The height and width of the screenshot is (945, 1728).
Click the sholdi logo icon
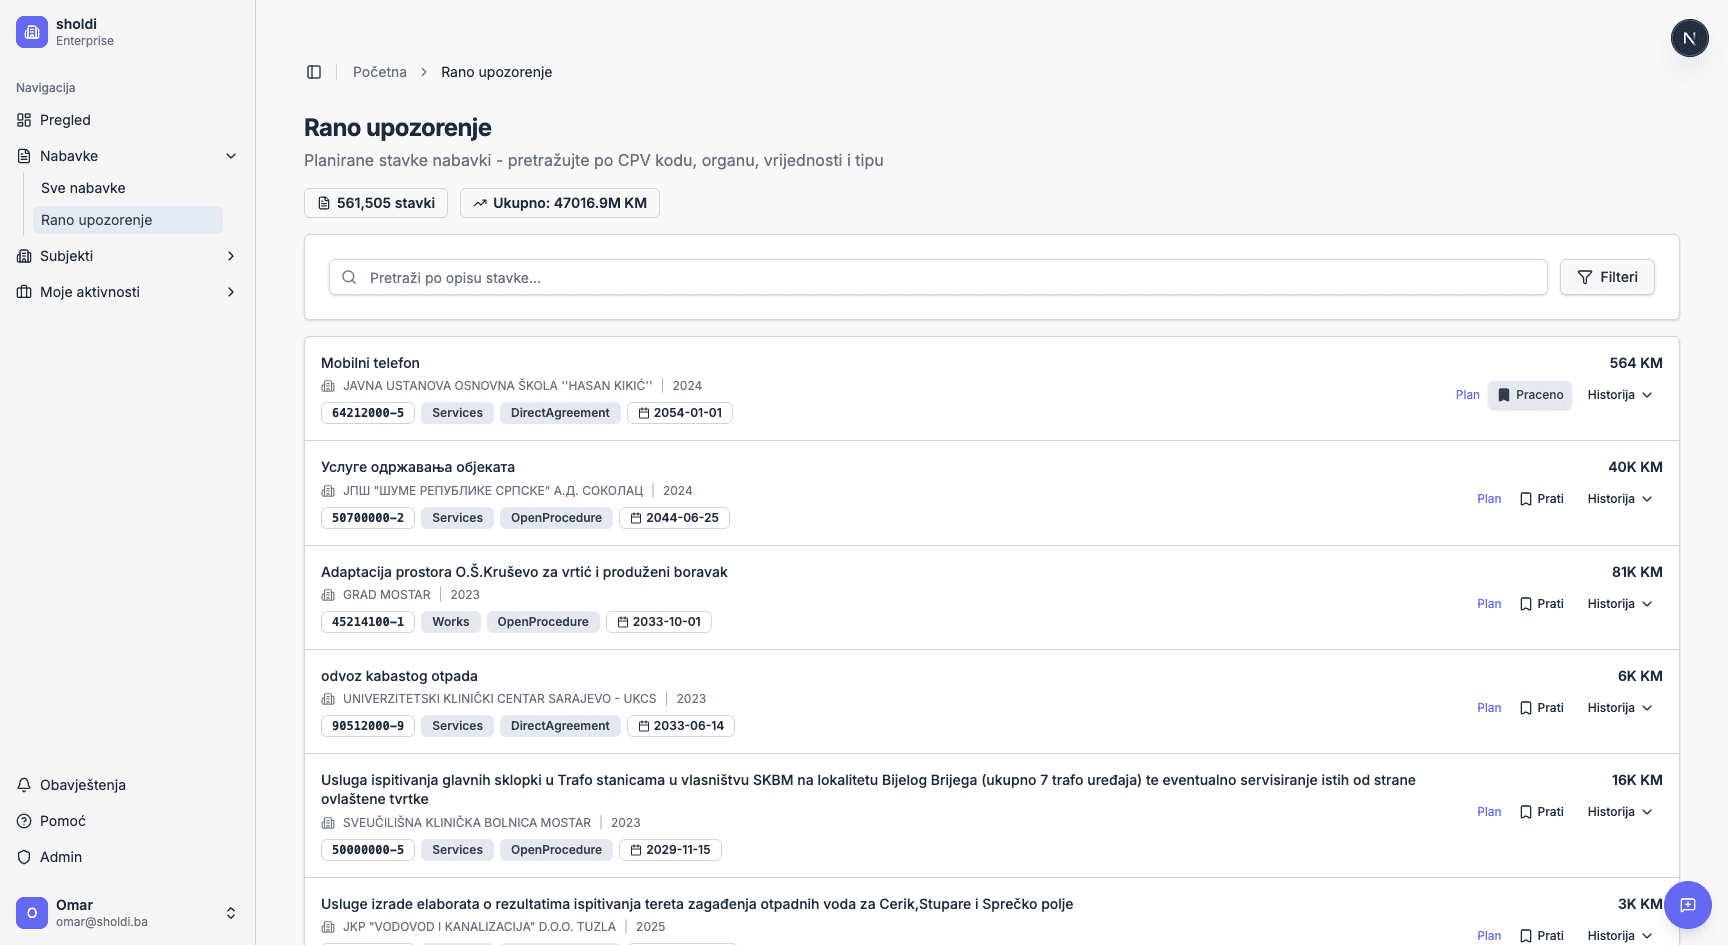(x=32, y=32)
